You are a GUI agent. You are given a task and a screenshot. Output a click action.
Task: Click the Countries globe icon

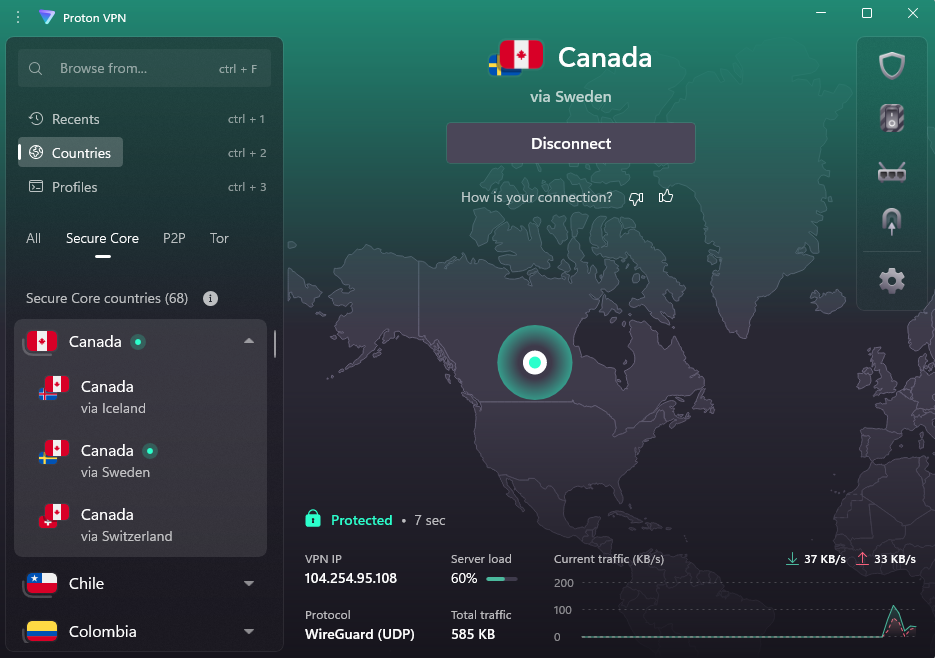pyautogui.click(x=36, y=152)
